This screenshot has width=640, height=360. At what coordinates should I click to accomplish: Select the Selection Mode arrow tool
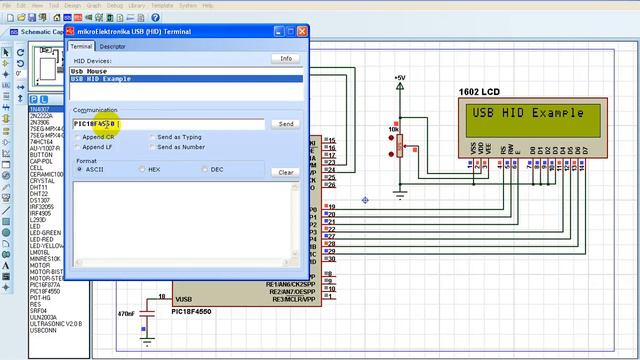click(6, 52)
